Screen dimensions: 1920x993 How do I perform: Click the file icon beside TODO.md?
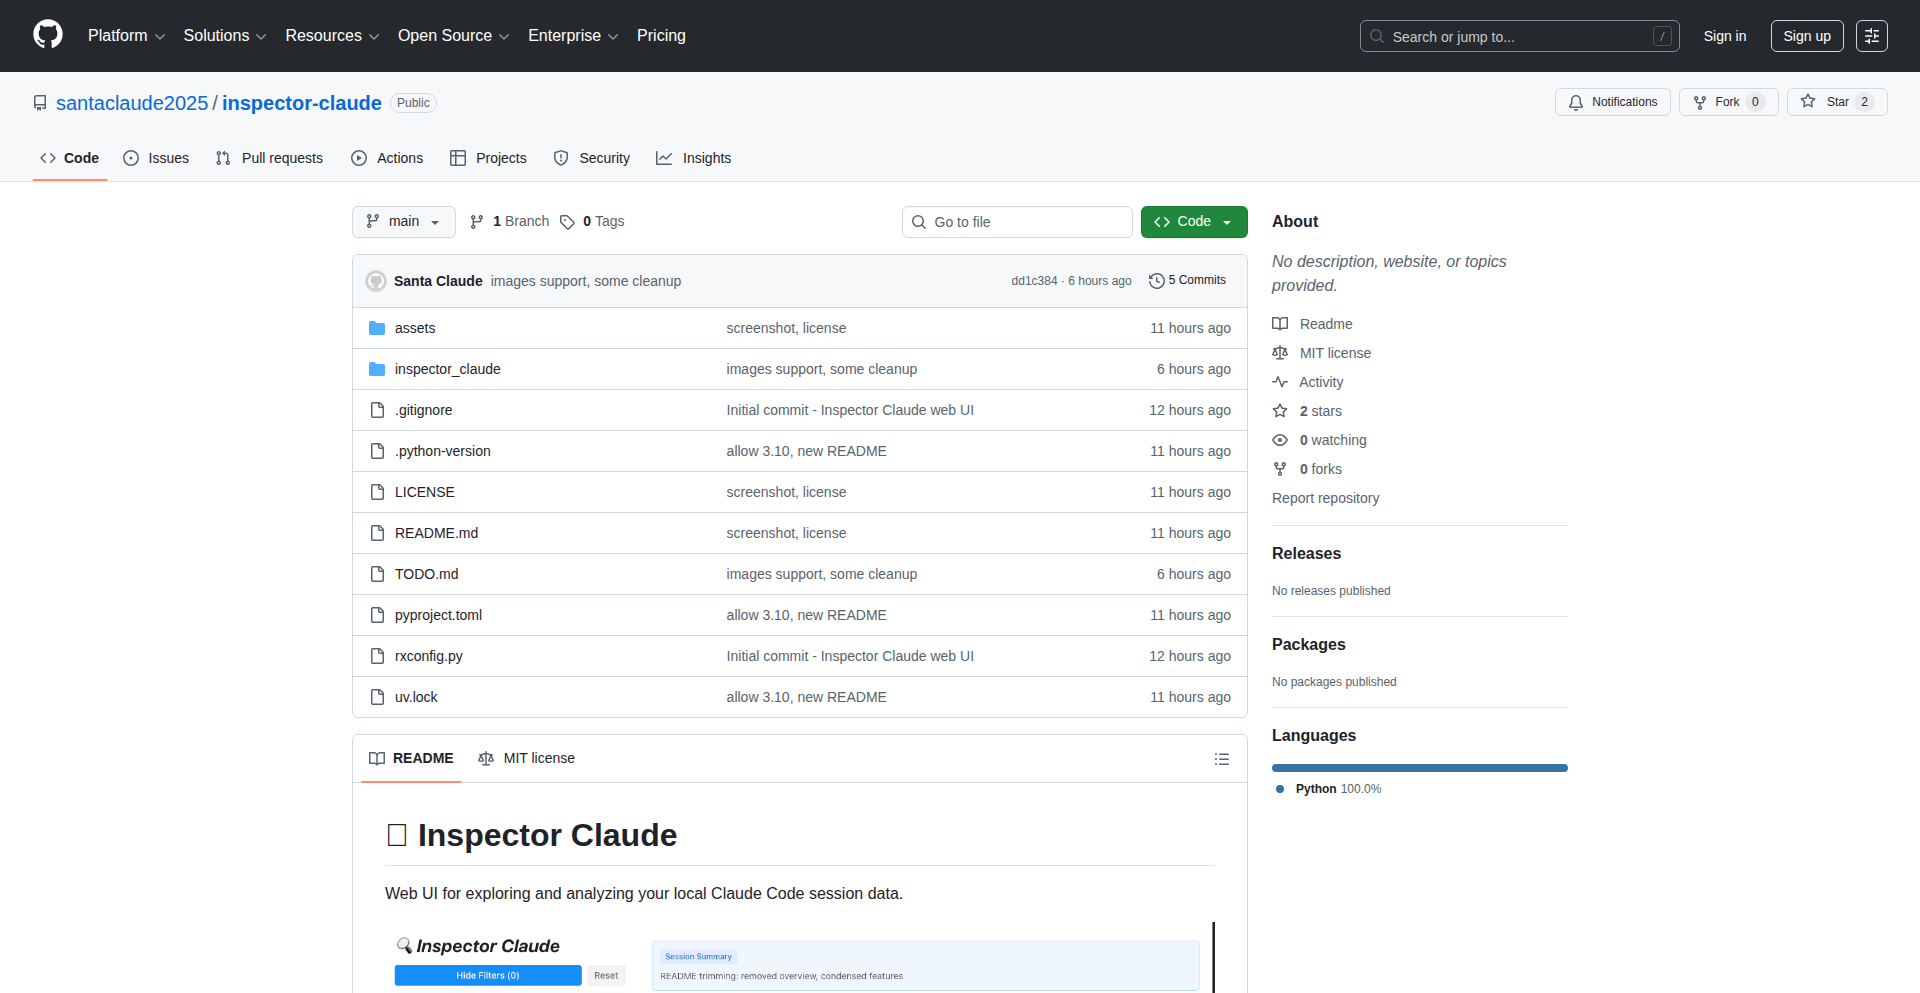click(x=377, y=574)
